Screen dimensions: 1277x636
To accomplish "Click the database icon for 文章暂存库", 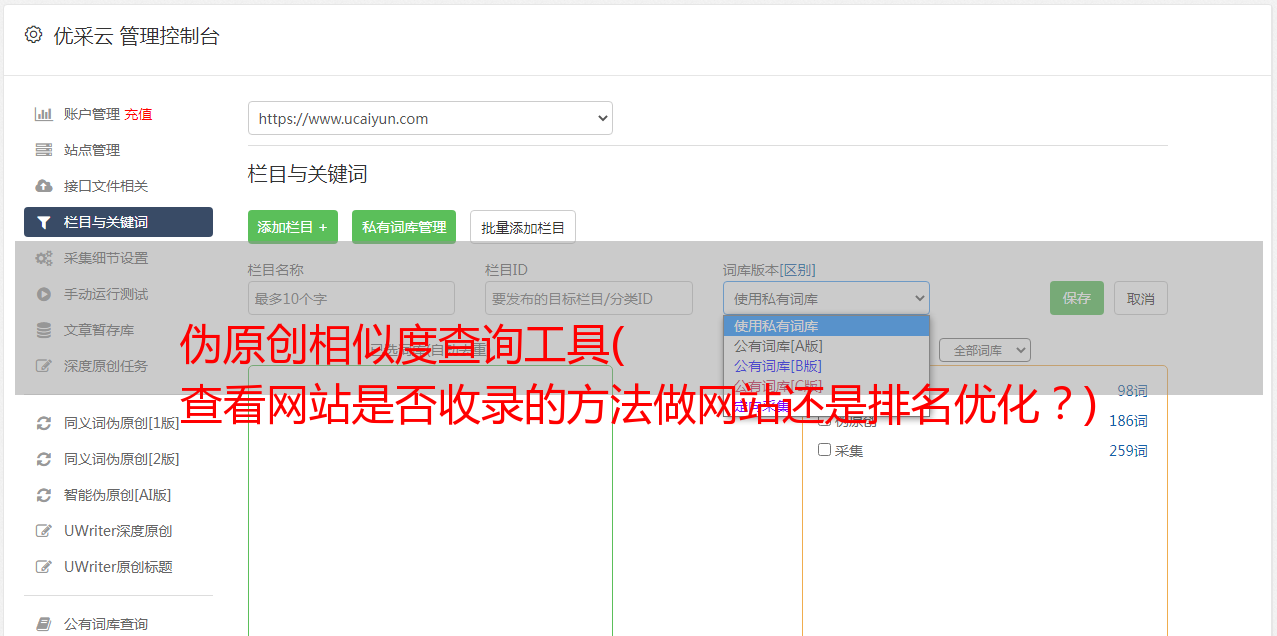I will (x=44, y=330).
